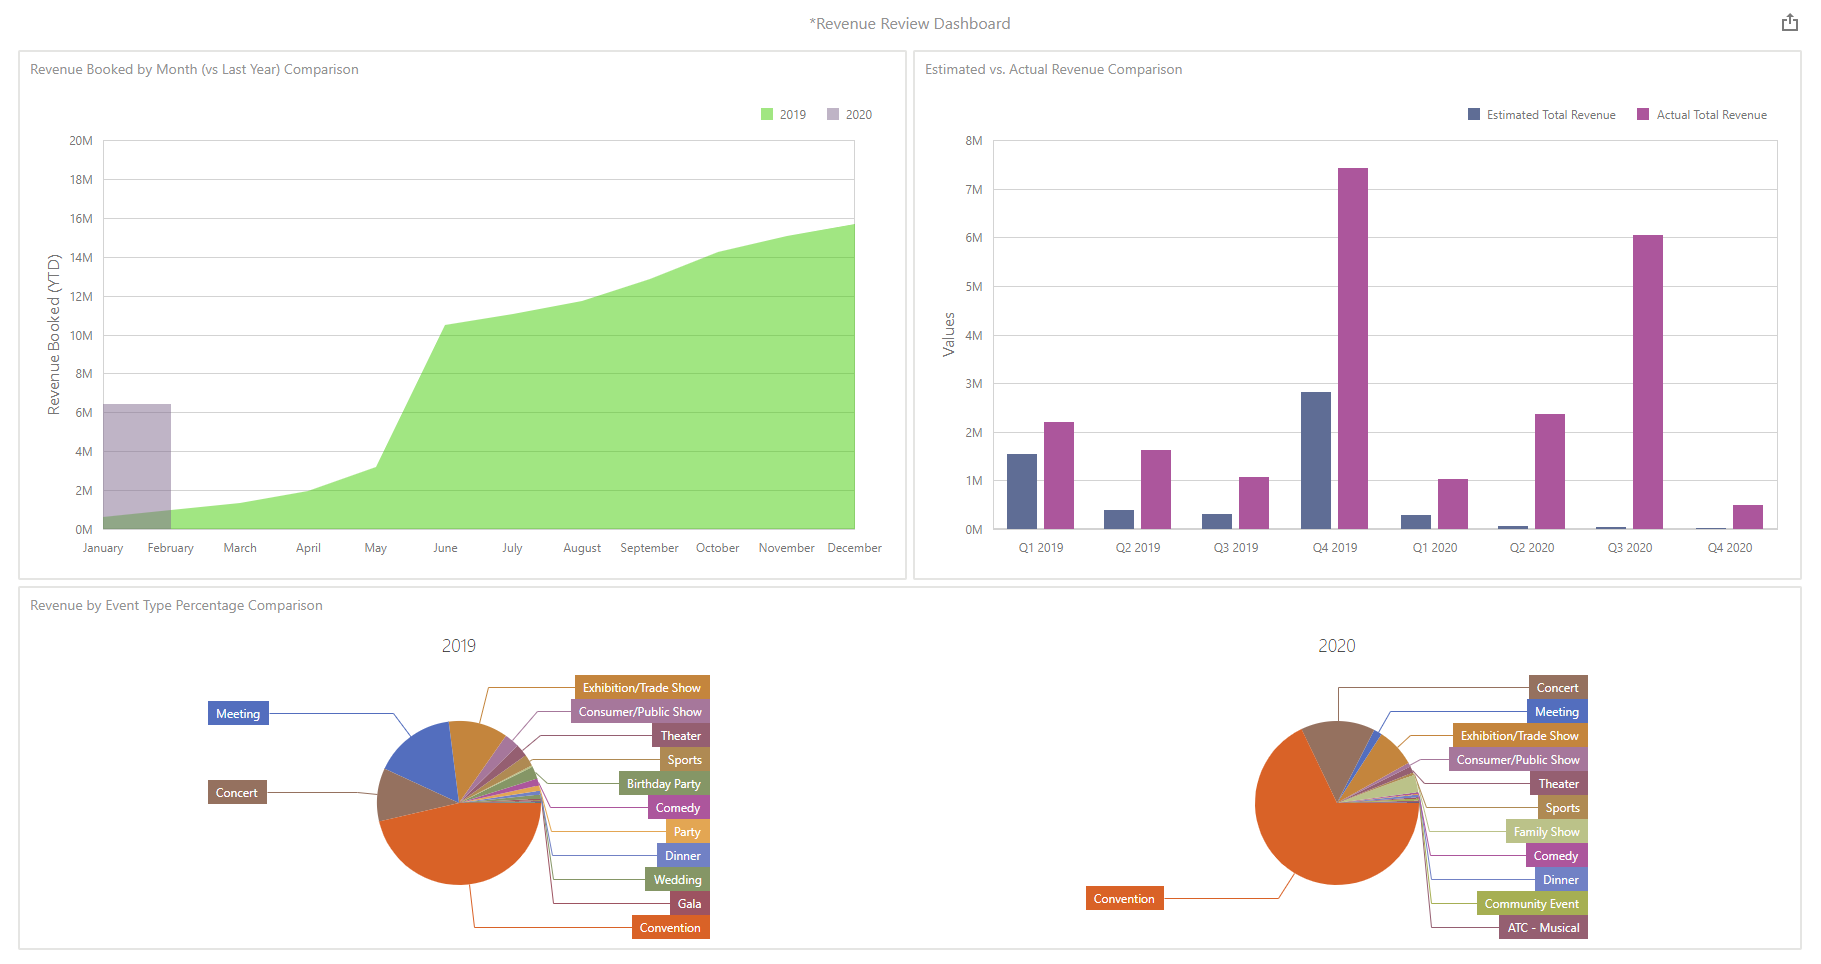Click the Revenue Review Dashboard title
This screenshot has height=964, width=1821.
pos(910,23)
